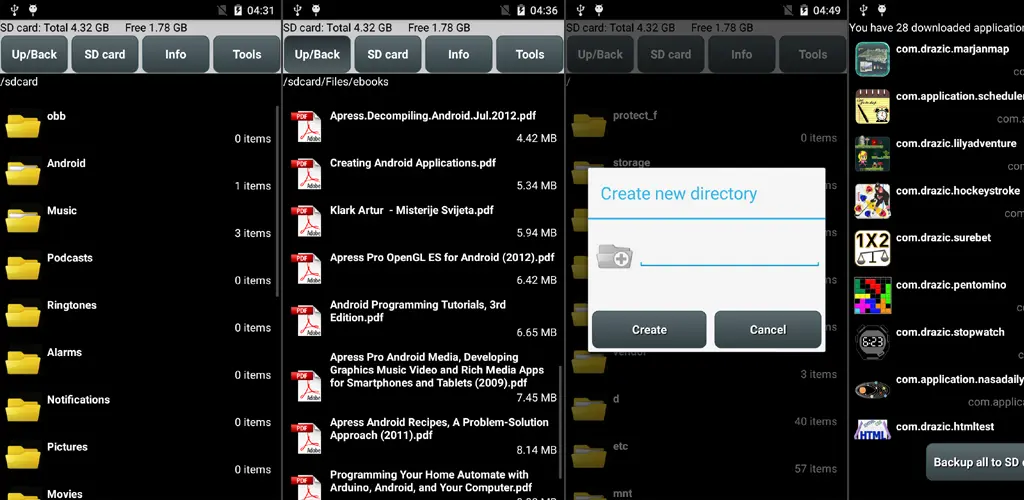The image size is (1024, 500).
Task: Focus the new directory name field
Action: 729,257
